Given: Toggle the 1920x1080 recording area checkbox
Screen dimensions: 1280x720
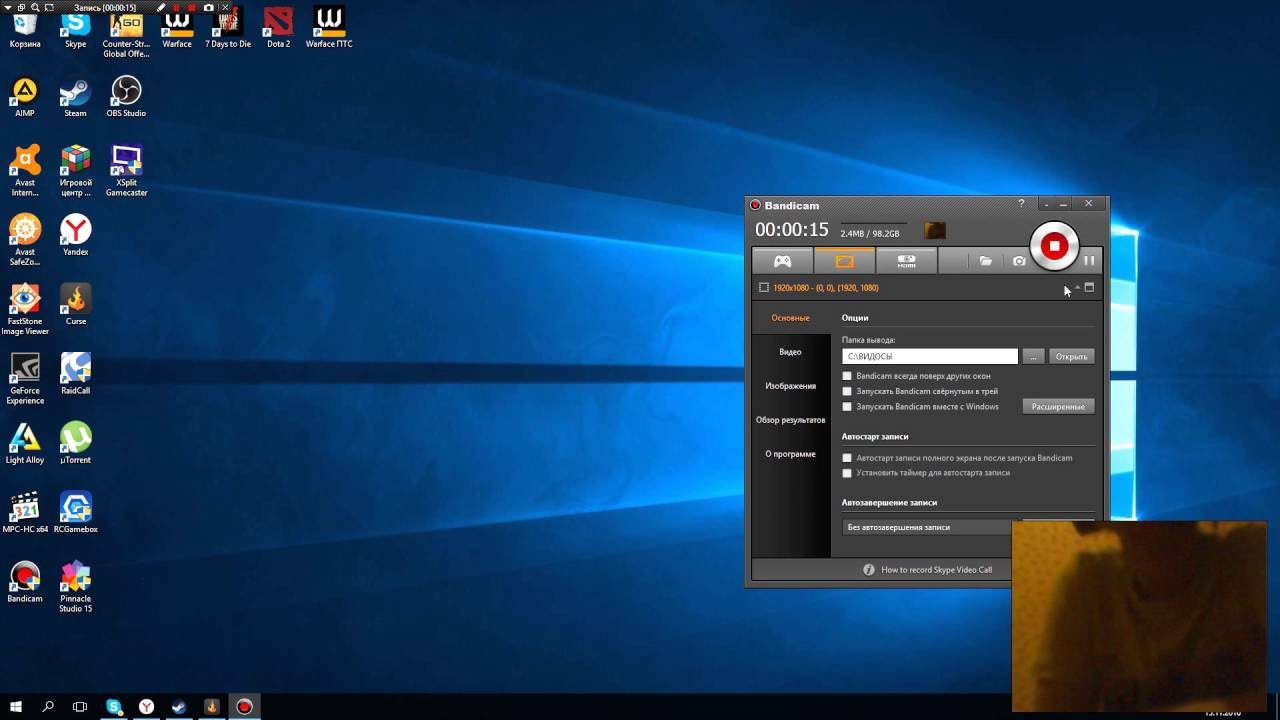Looking at the screenshot, I should 764,288.
